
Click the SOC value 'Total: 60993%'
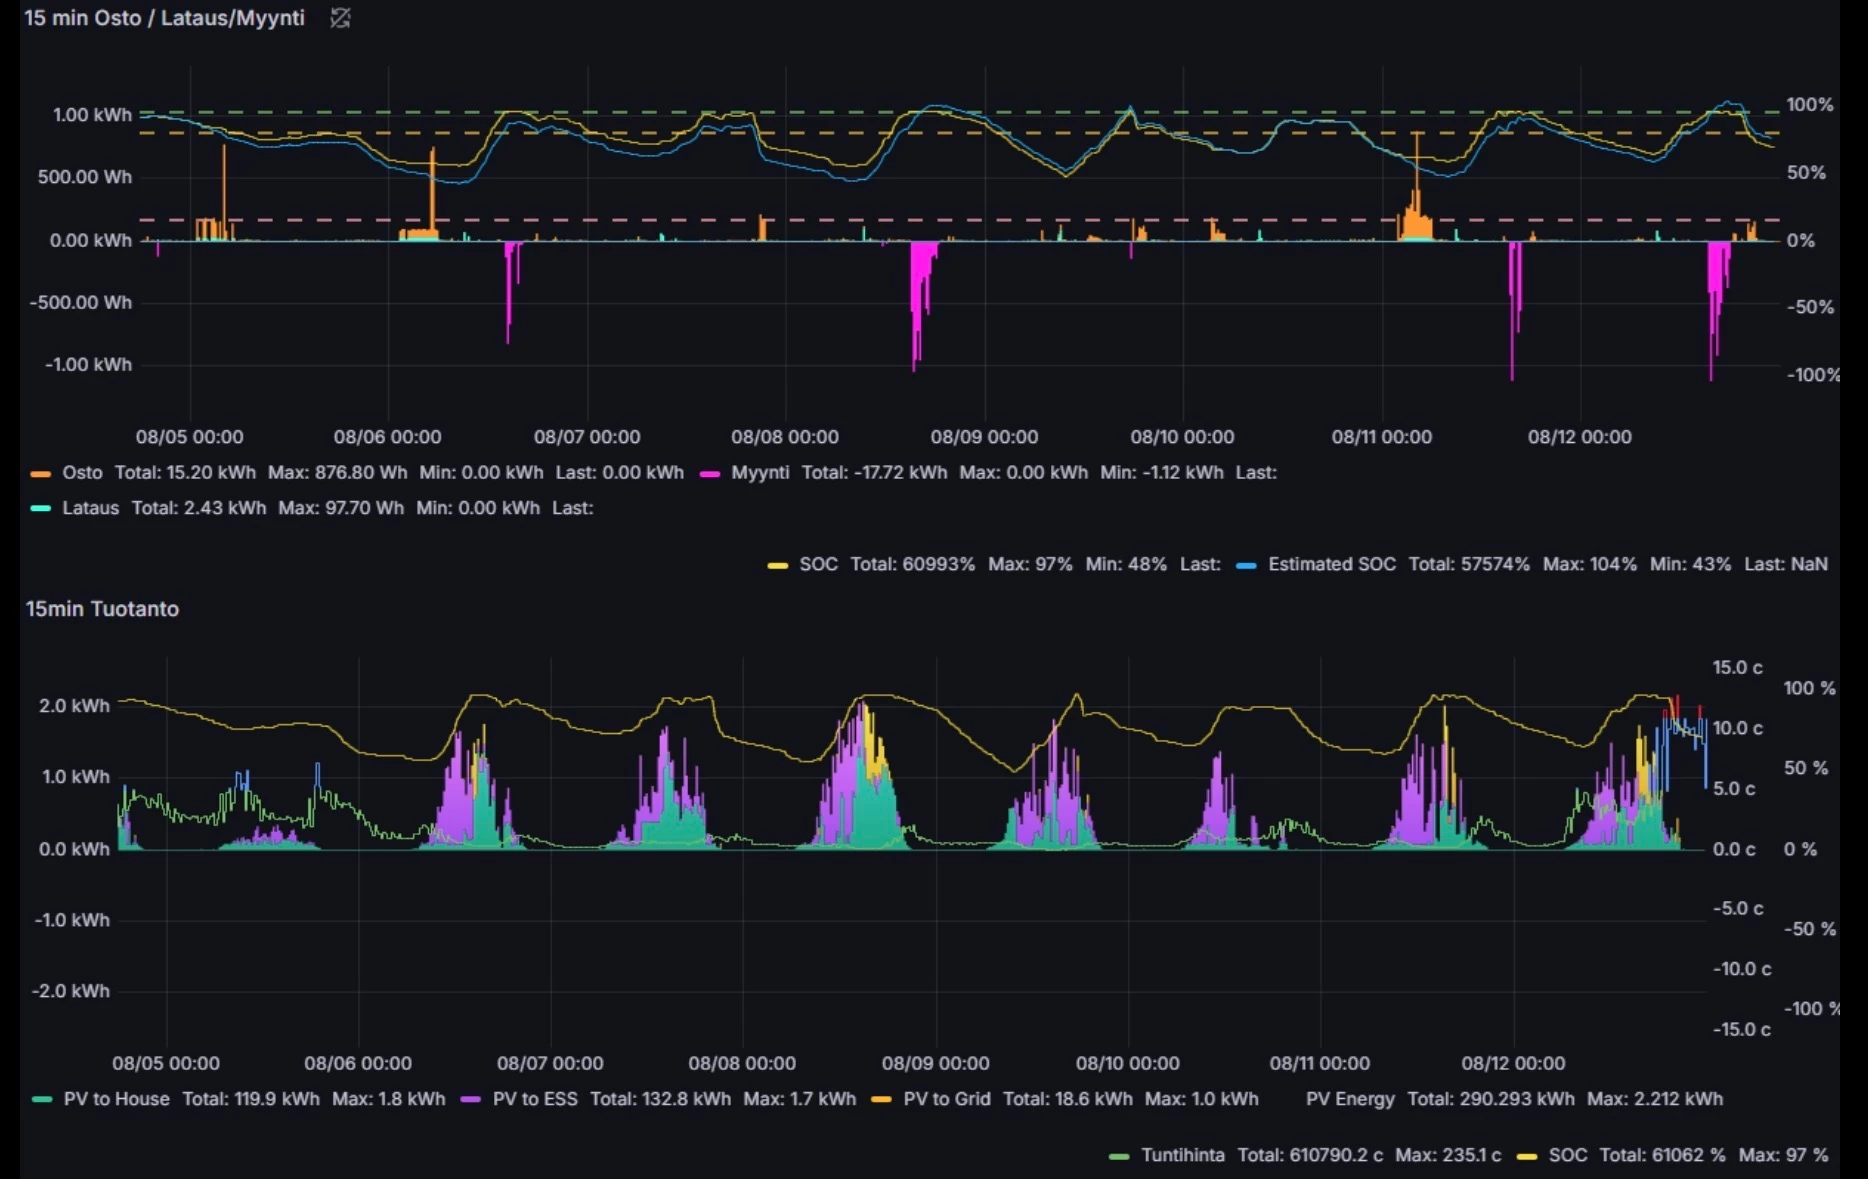tap(913, 564)
